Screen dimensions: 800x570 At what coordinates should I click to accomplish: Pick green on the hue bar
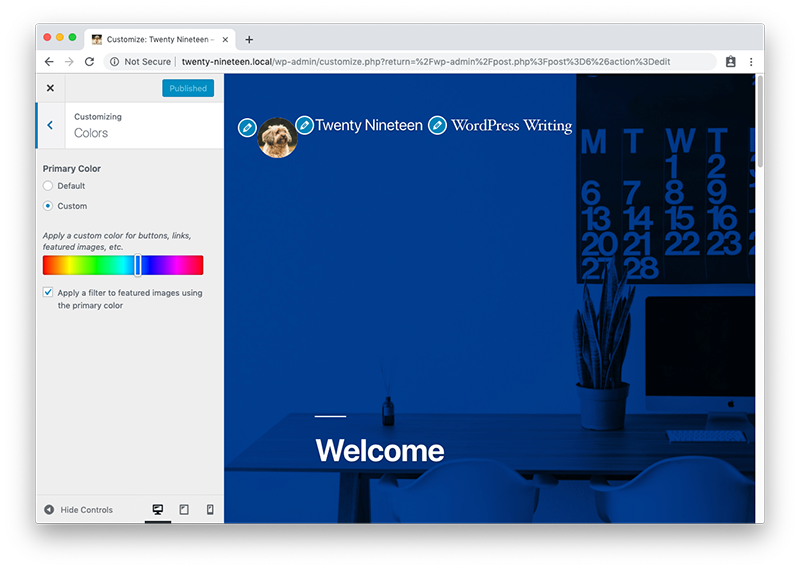click(x=97, y=265)
